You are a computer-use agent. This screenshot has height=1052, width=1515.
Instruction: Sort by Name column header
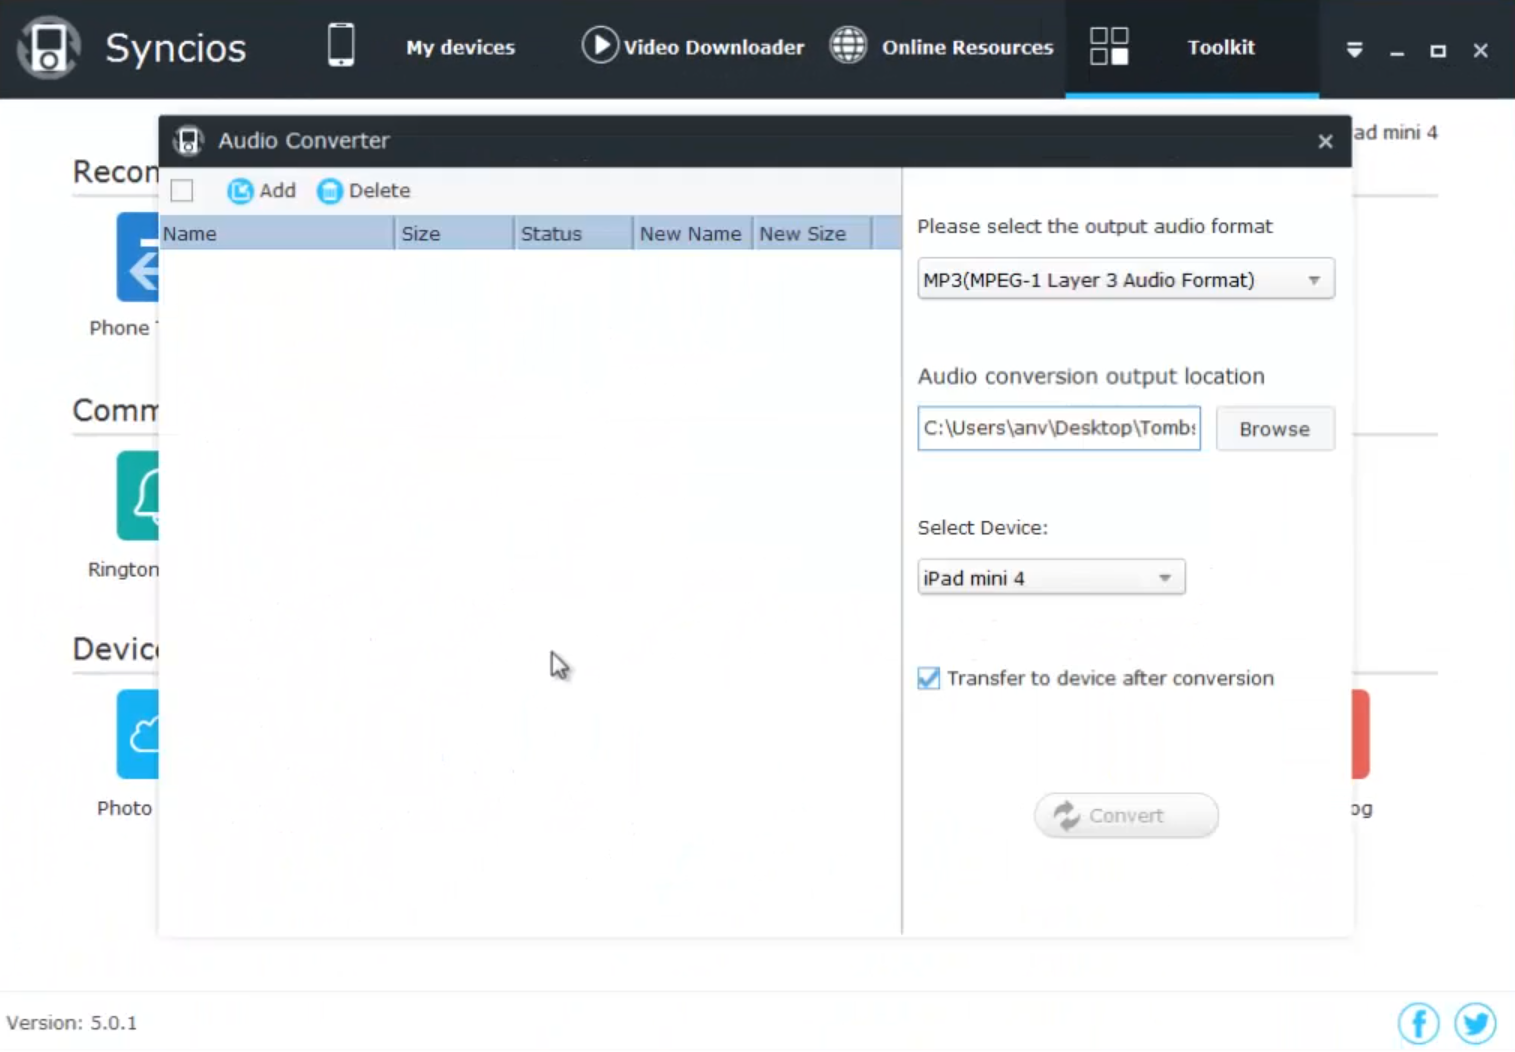coord(277,234)
